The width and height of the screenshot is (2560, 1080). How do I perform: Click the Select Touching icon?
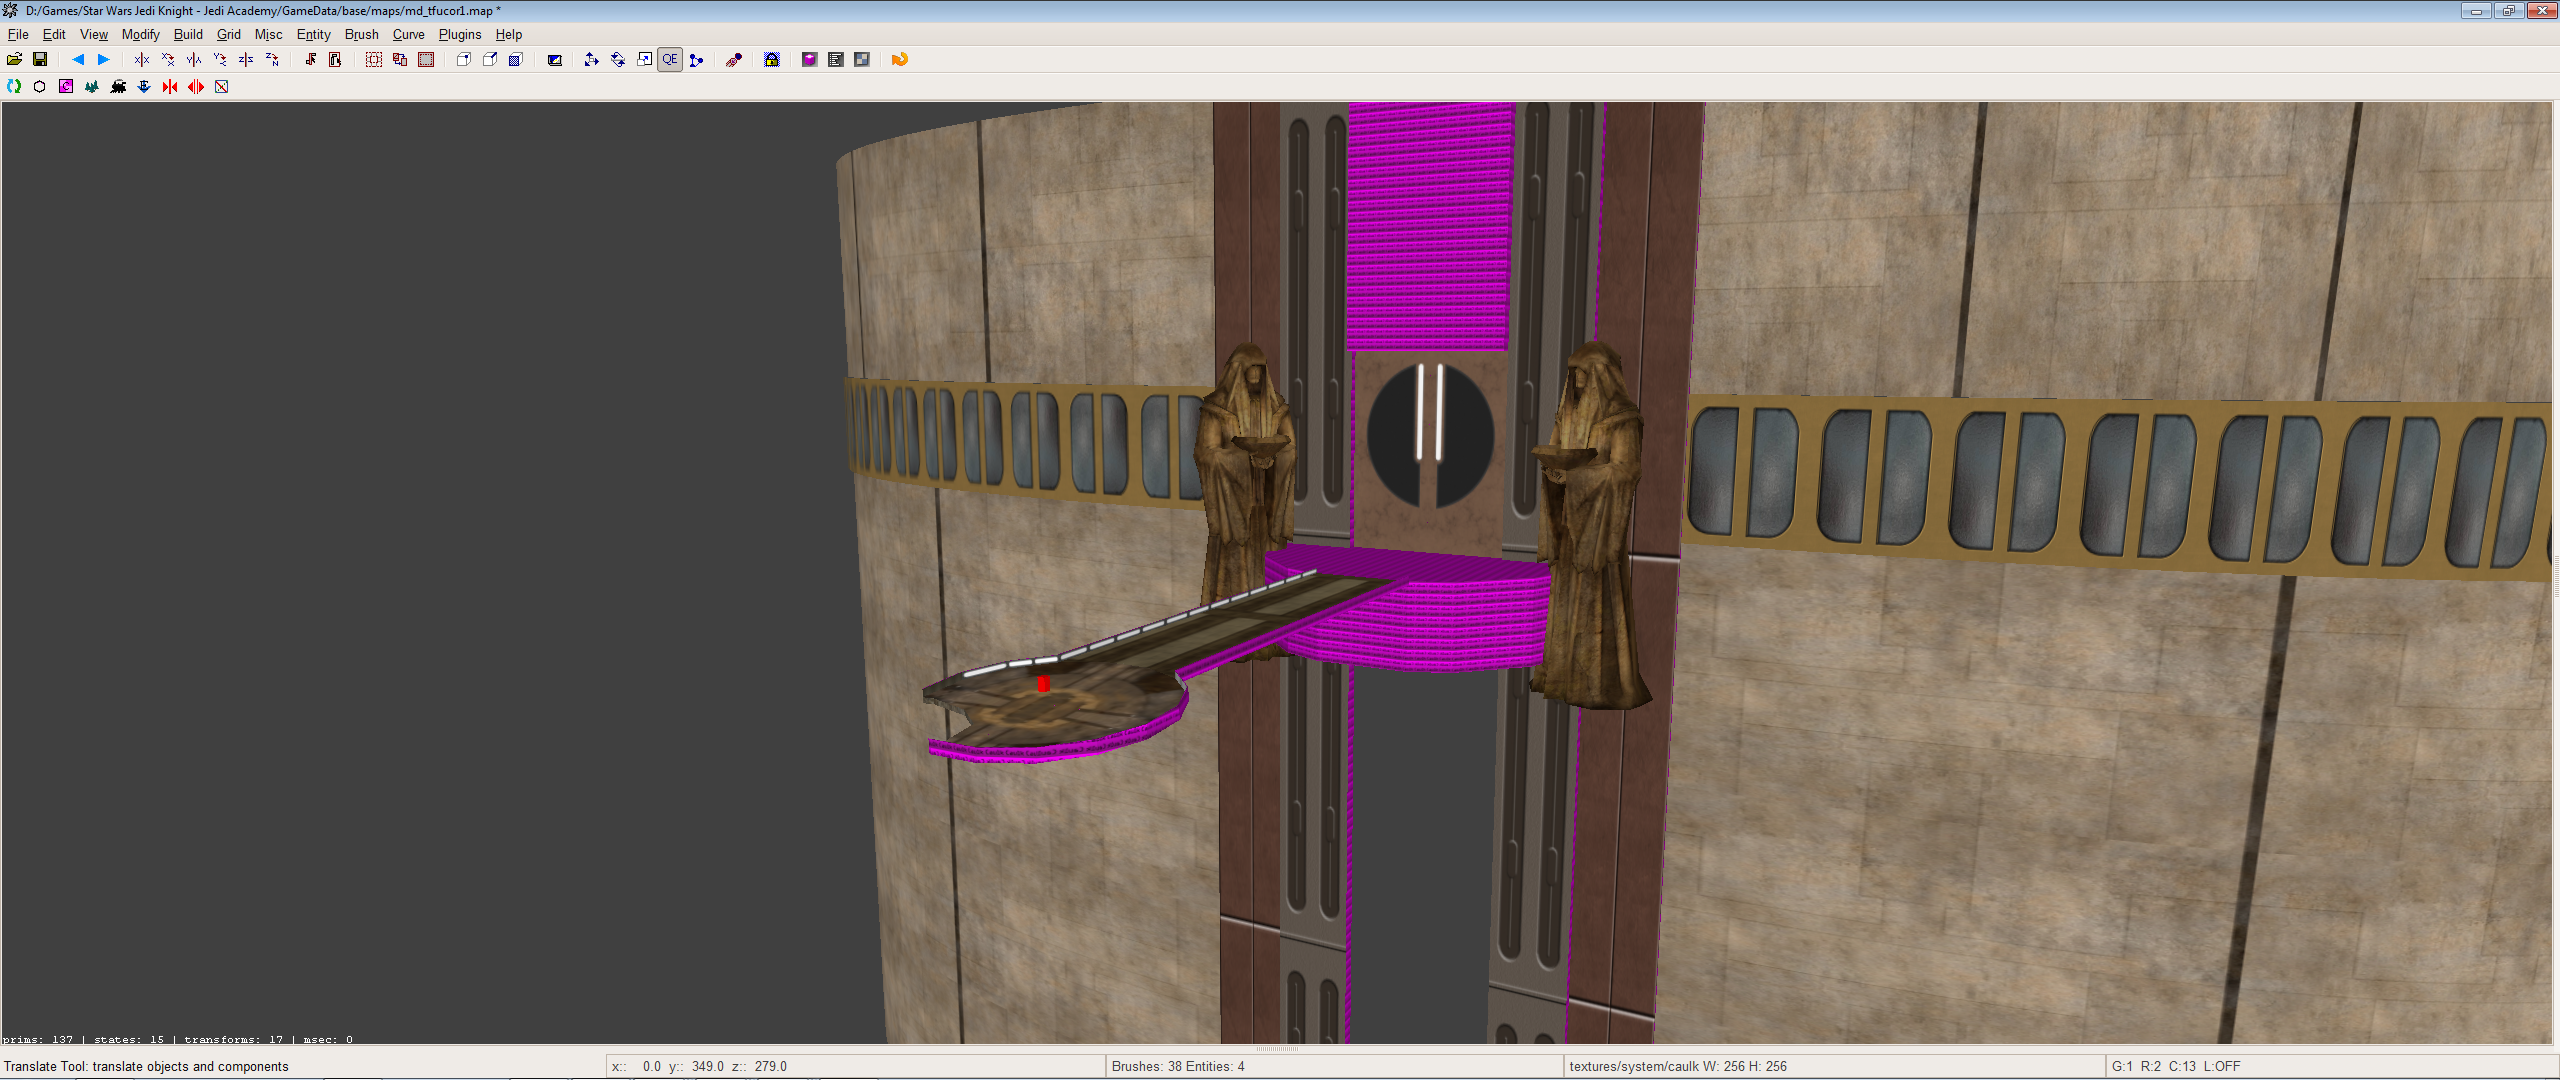[310, 60]
